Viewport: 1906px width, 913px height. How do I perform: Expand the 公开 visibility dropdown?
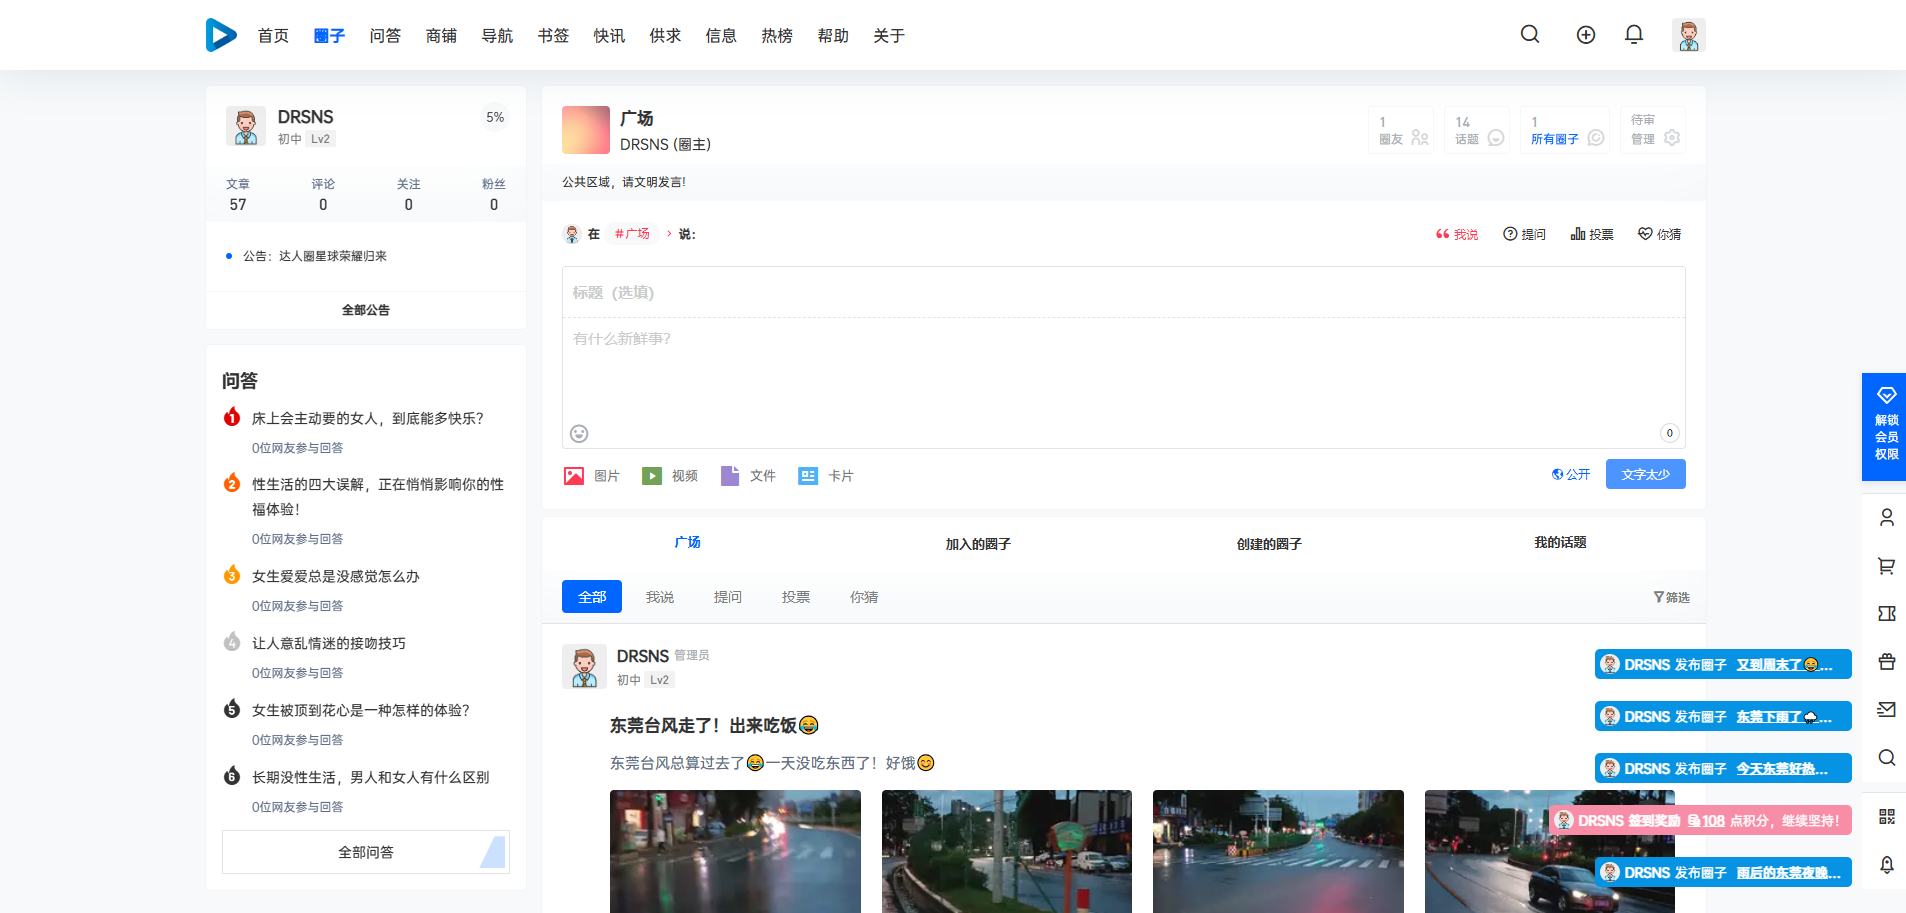coord(1571,475)
